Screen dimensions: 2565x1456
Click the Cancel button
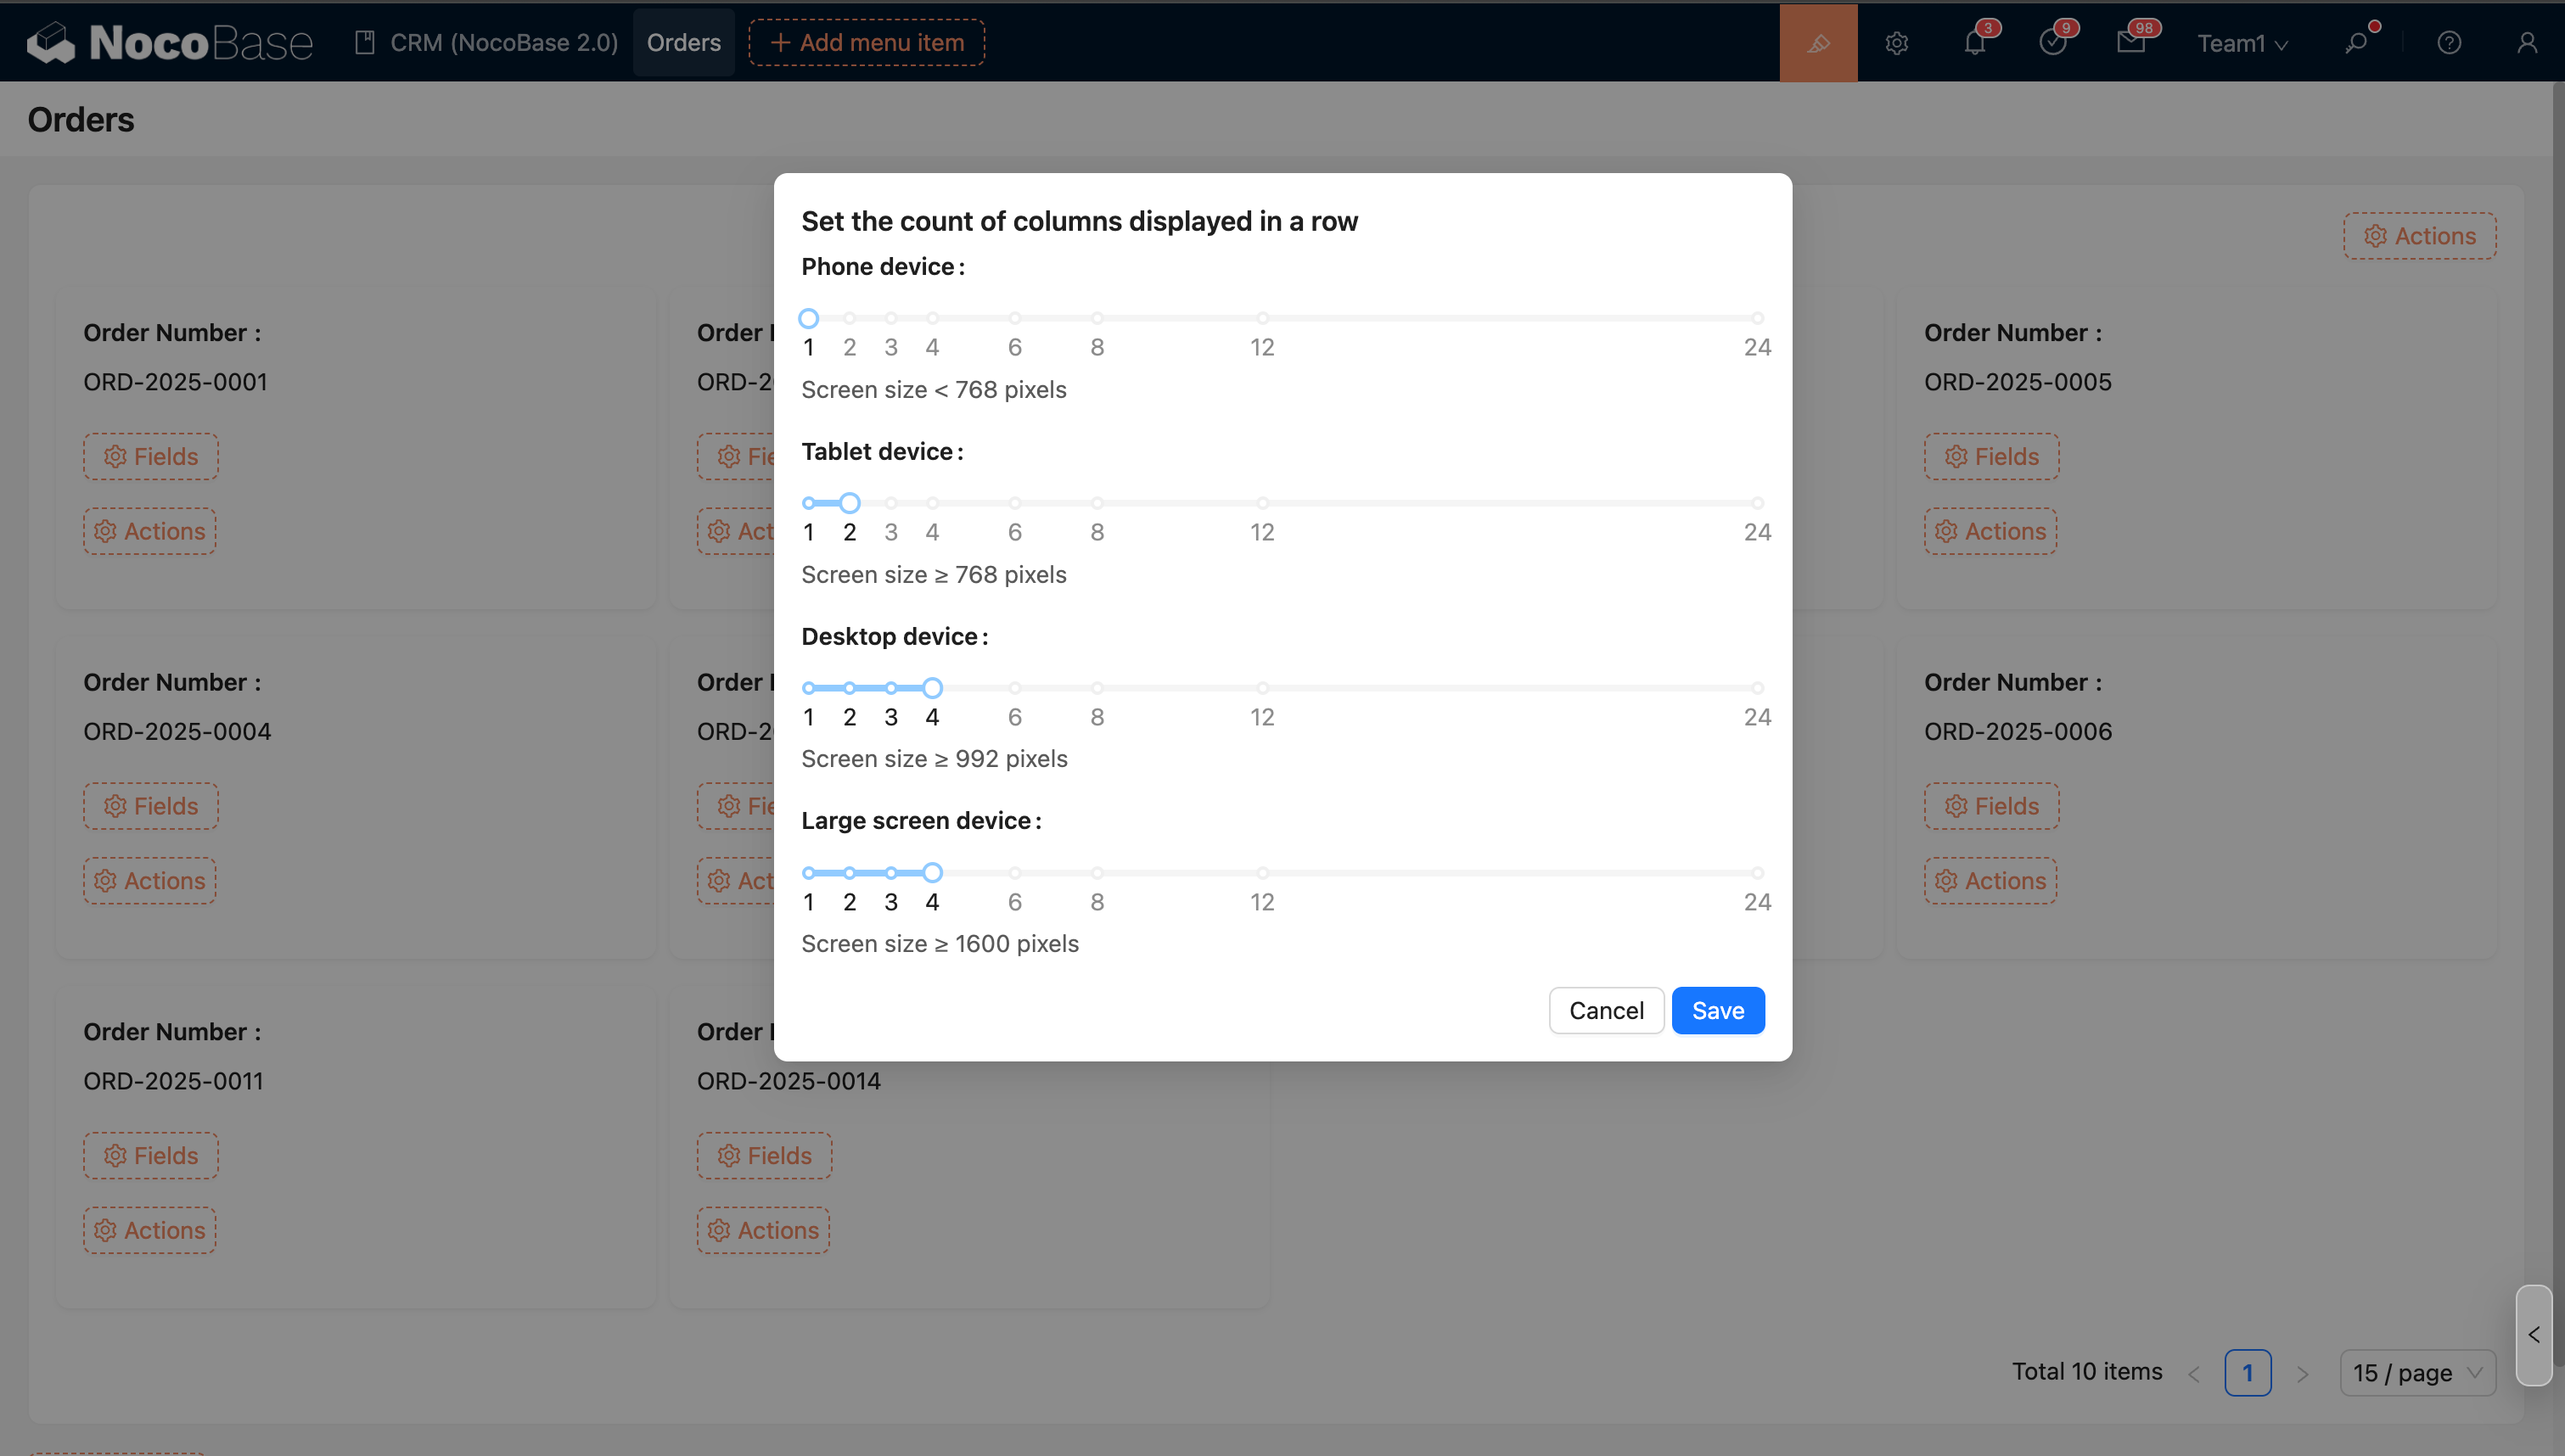[x=1605, y=1010]
